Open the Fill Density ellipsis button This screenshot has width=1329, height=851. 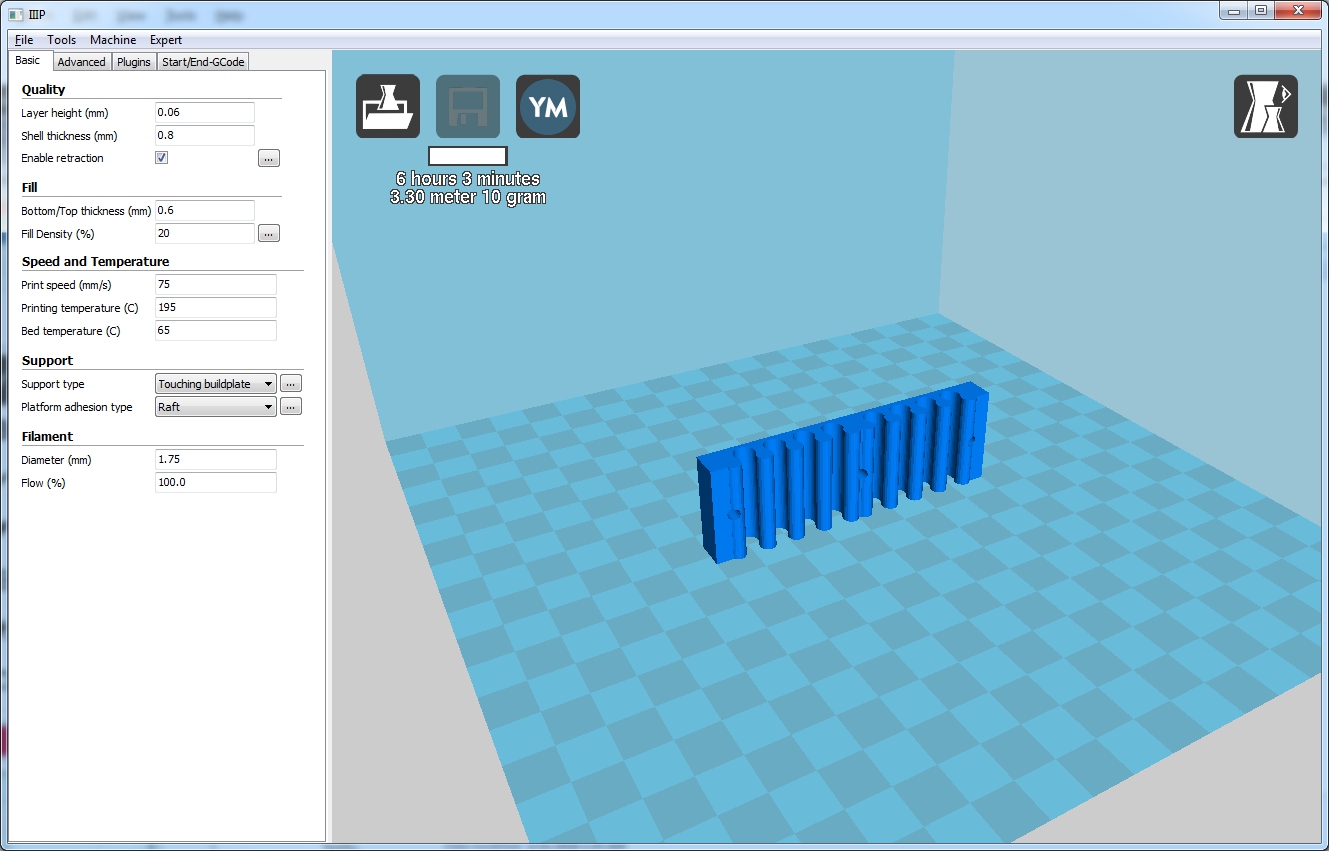(268, 233)
